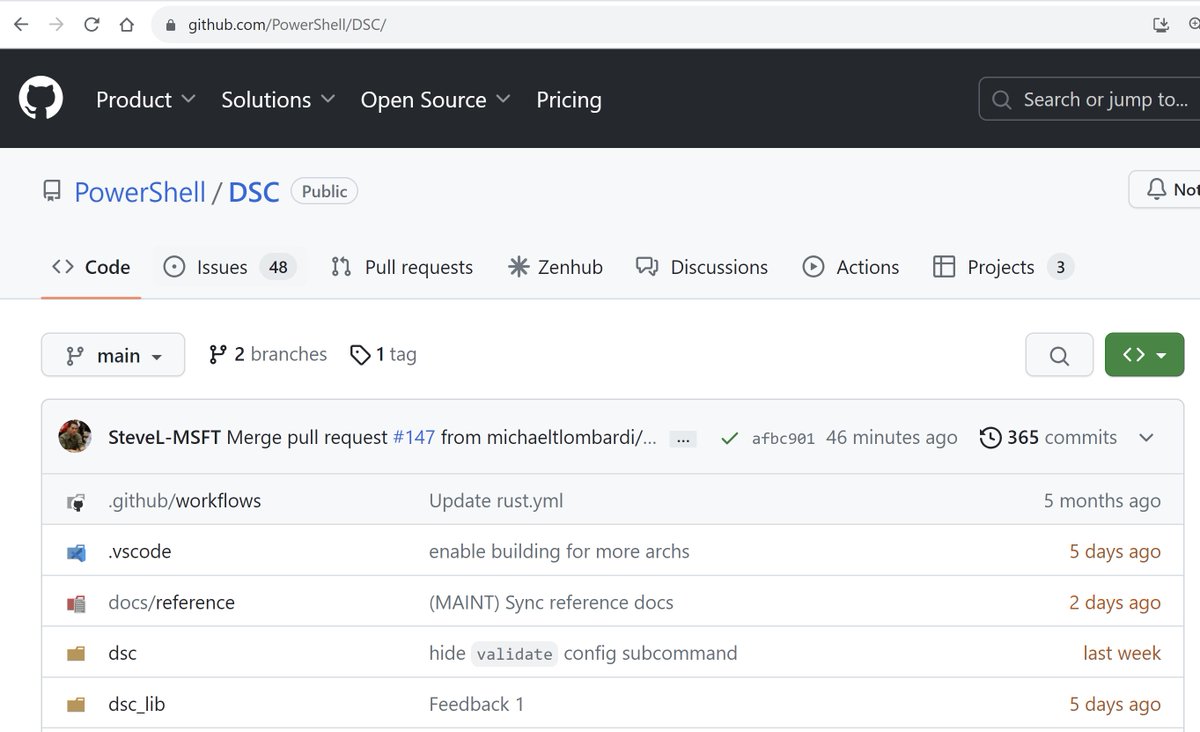Click the install app icon in address bar
Screen dimensions: 1200x732
pos(1161,25)
